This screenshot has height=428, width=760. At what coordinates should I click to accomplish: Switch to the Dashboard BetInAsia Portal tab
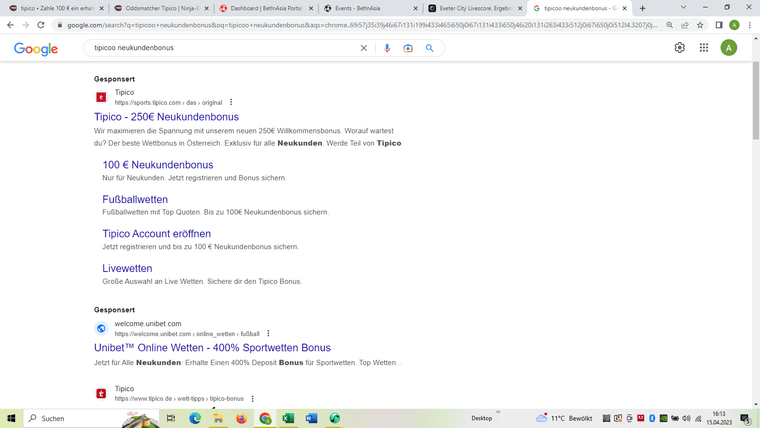tap(266, 8)
